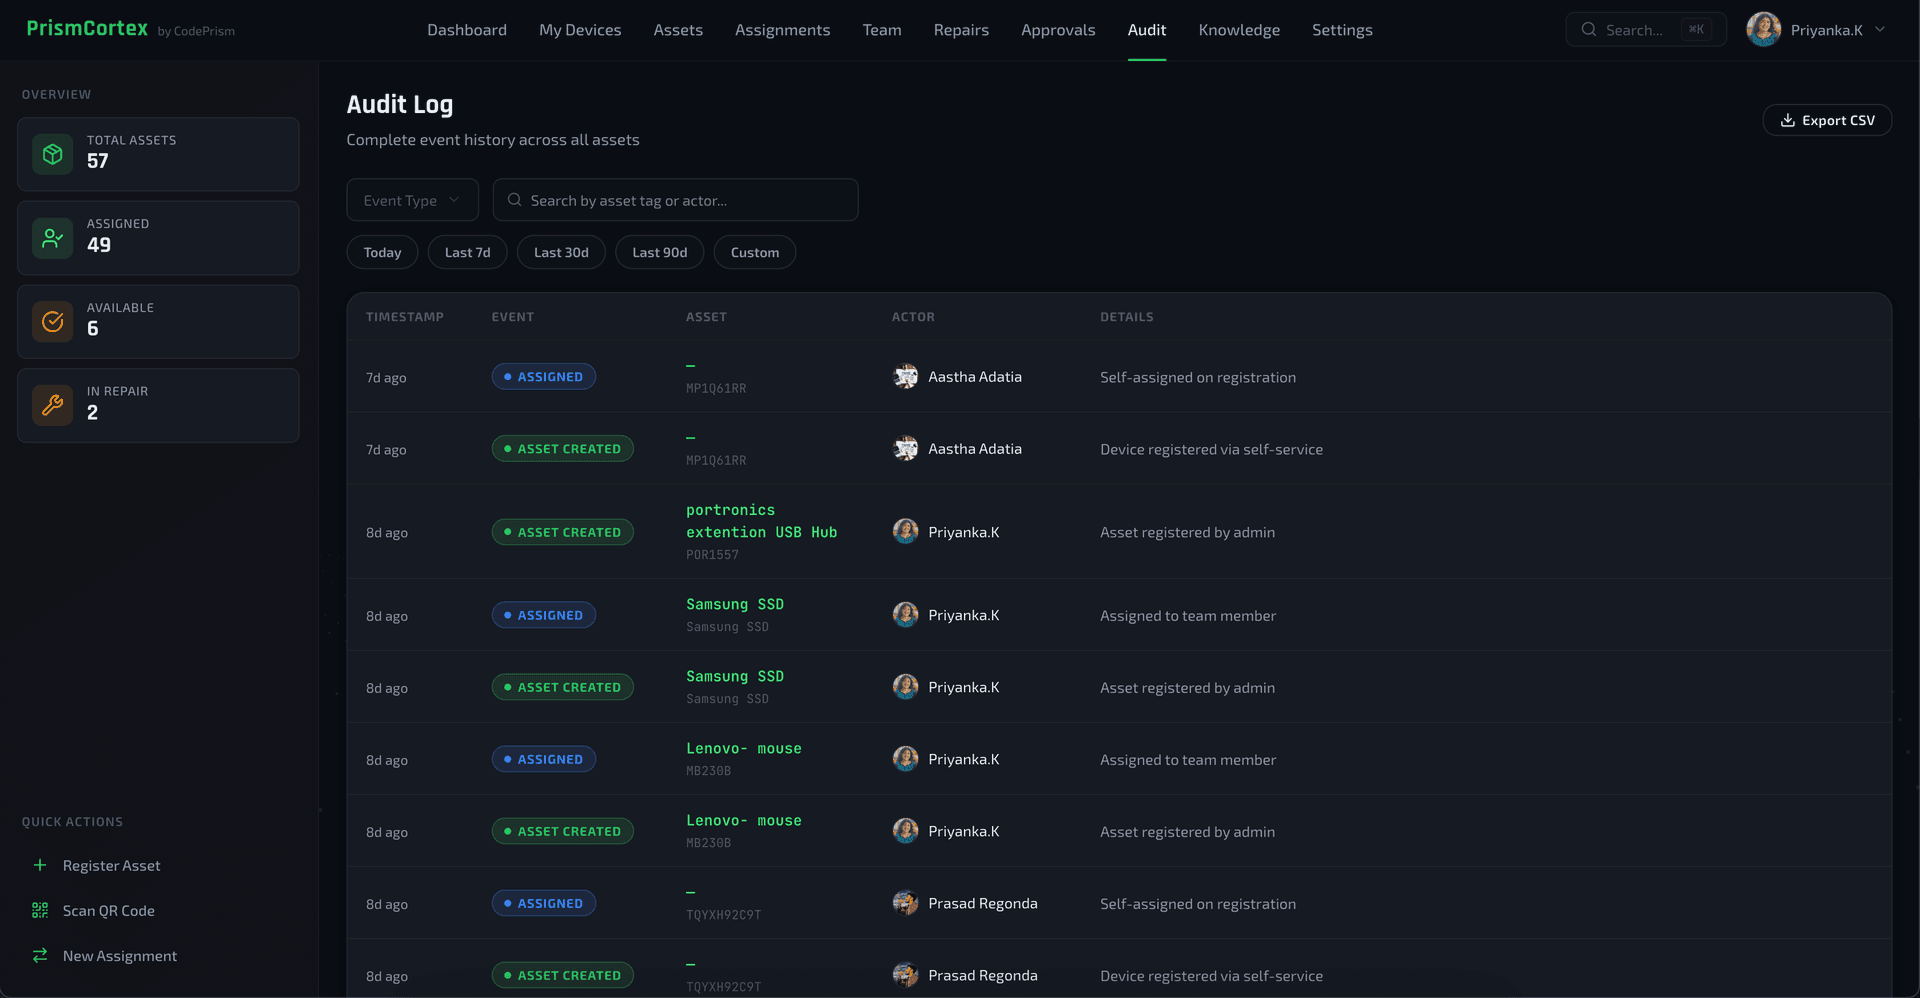Click Aastha Adatia avatar in Asset Created row
1920x998 pixels.
coord(905,448)
